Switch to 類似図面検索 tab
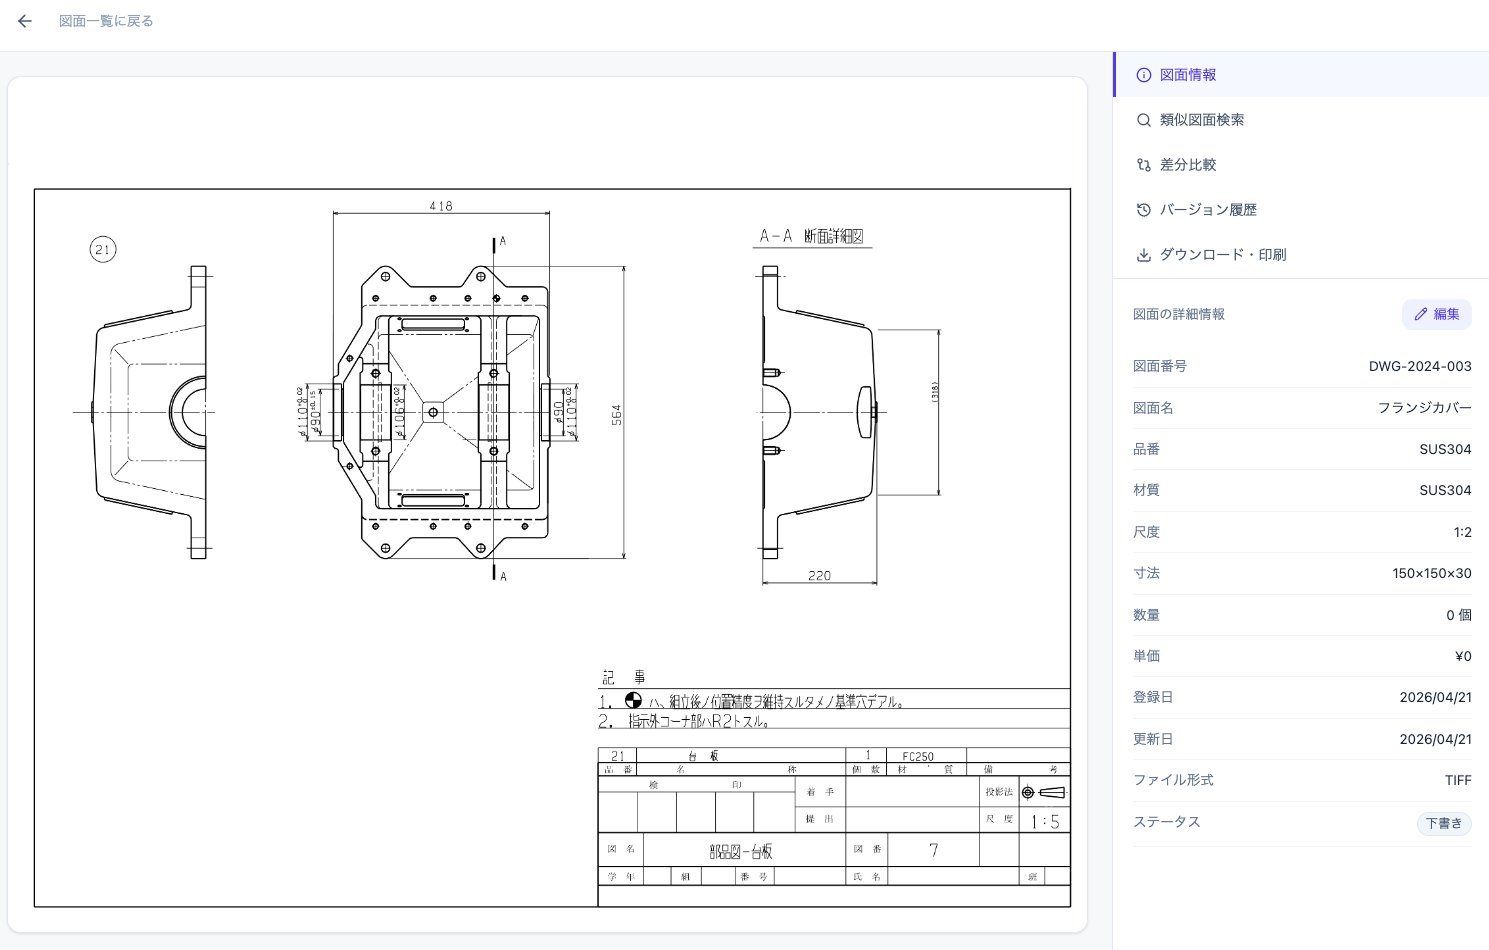 click(1301, 120)
